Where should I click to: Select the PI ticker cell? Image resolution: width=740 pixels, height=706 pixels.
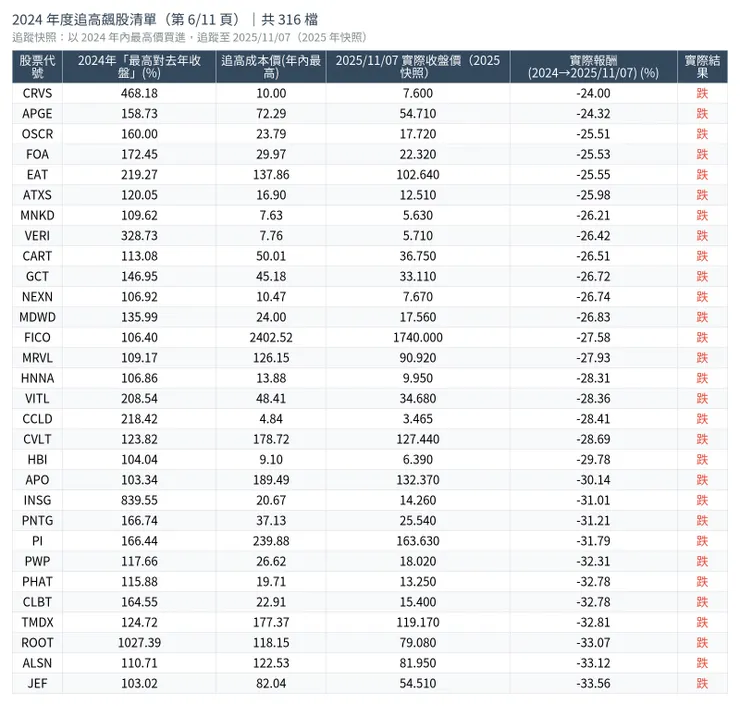pos(37,541)
